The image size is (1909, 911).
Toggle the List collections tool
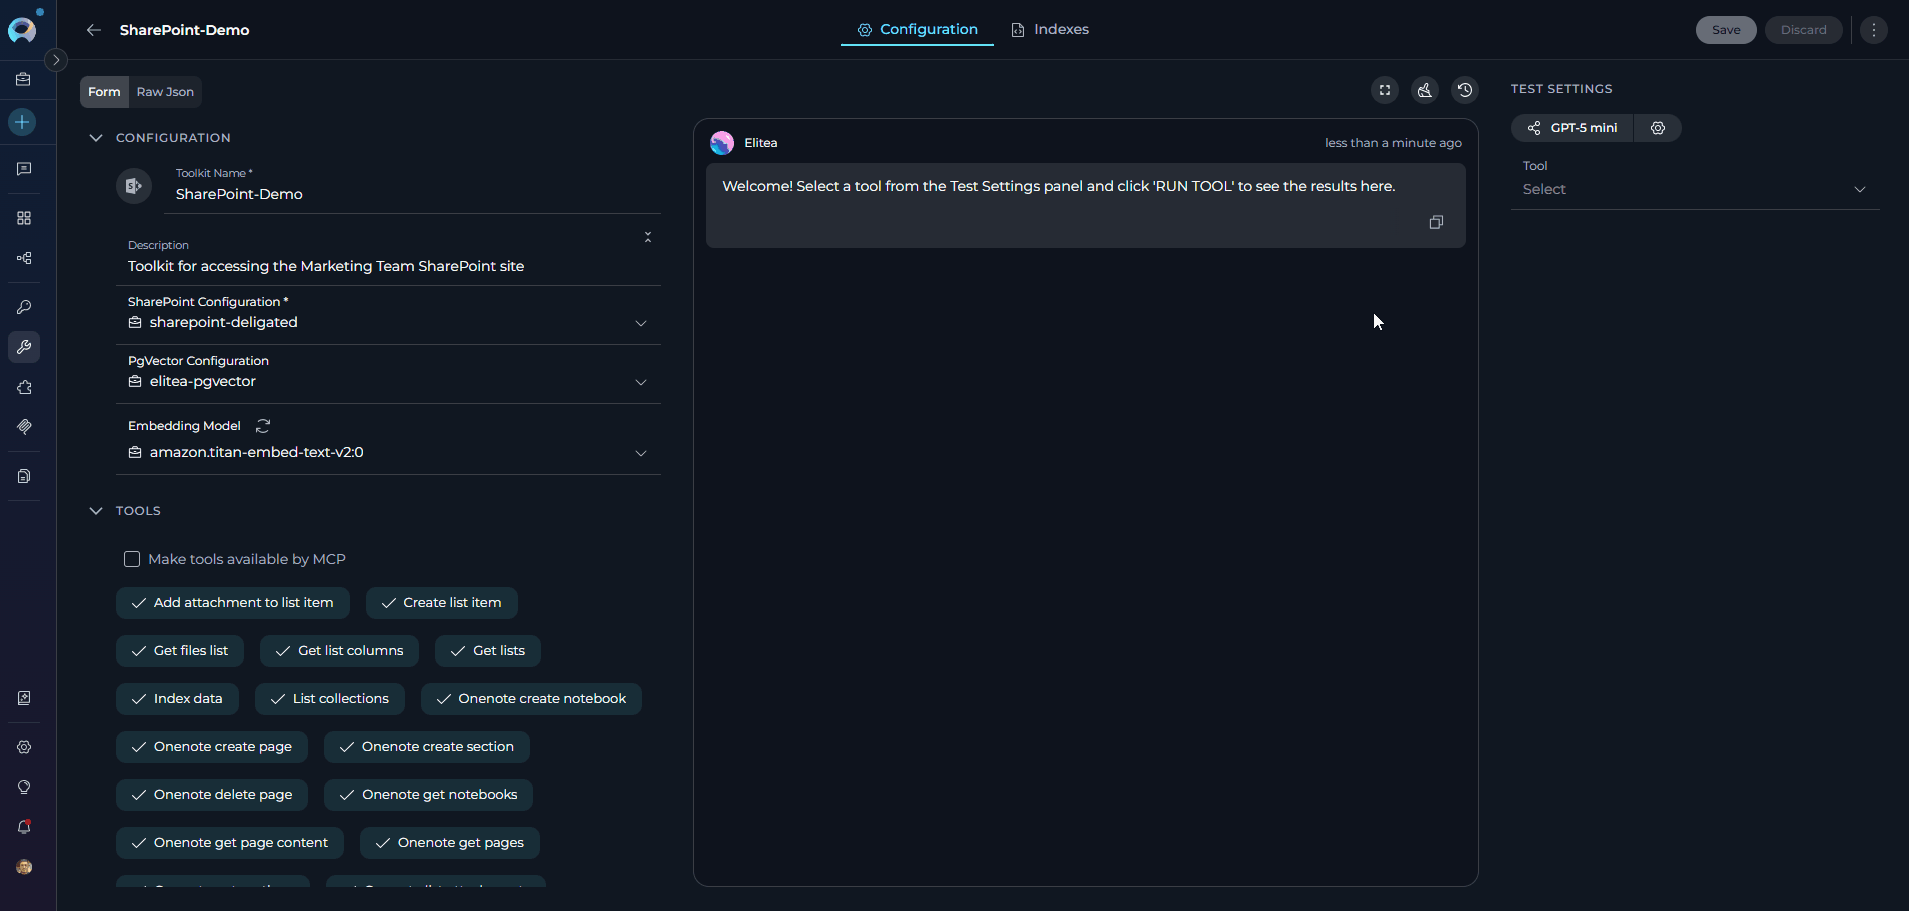point(330,699)
